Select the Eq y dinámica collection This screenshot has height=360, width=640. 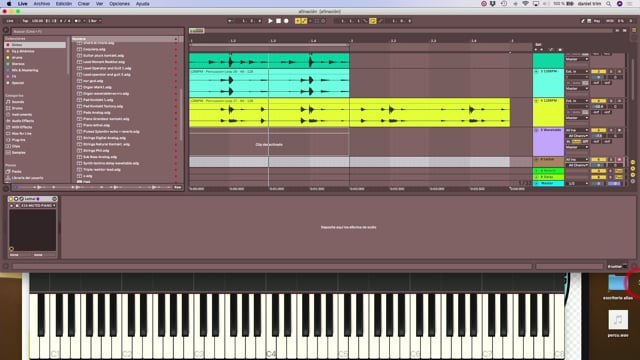23,51
